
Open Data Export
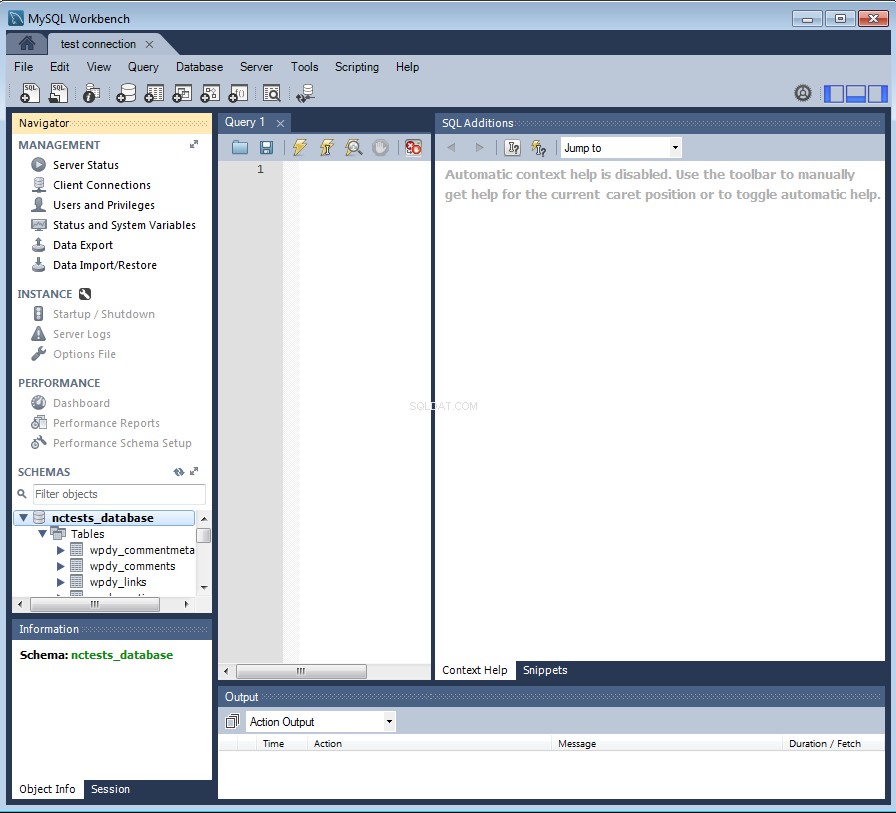[83, 245]
